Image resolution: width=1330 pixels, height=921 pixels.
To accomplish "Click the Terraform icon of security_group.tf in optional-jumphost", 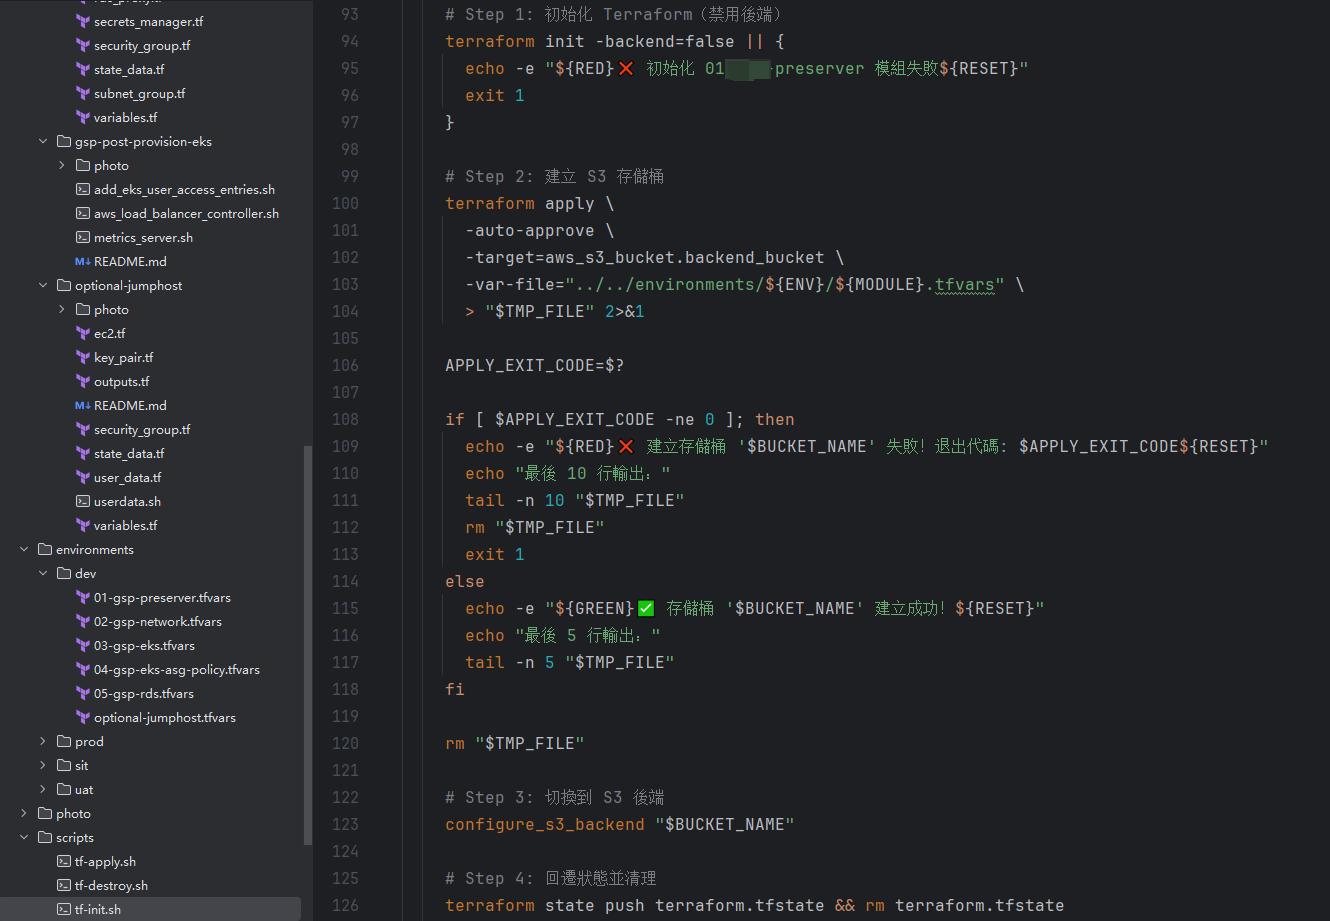I will [83, 430].
